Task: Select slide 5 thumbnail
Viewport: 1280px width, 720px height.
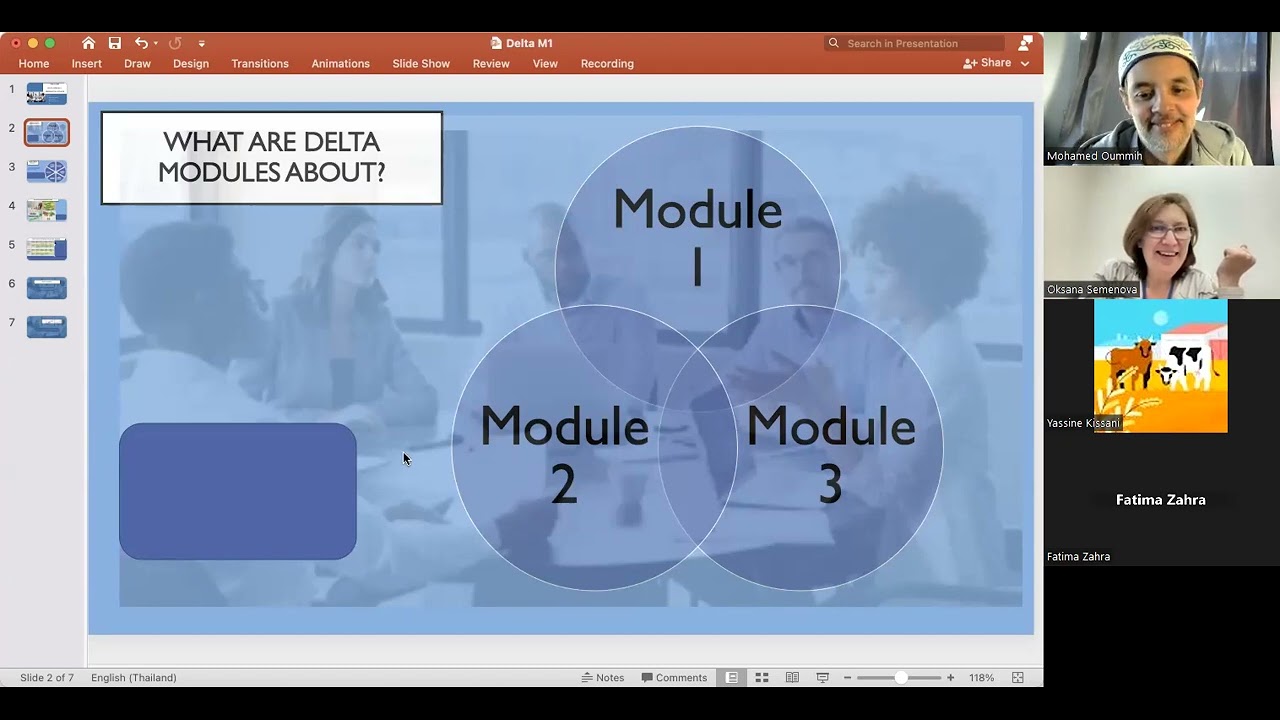Action: pos(47,249)
